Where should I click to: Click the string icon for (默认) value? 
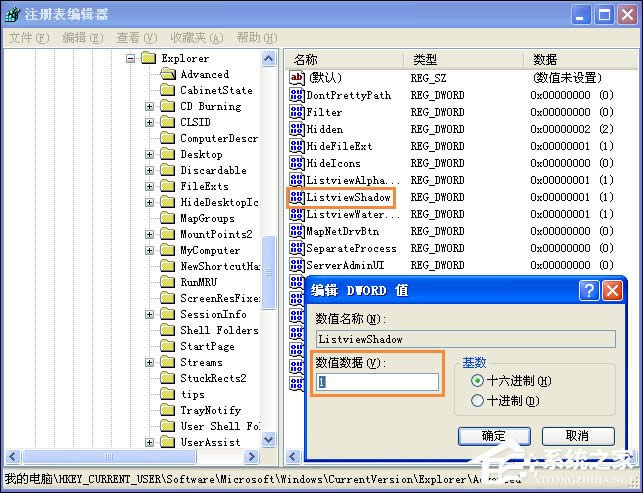(x=296, y=78)
